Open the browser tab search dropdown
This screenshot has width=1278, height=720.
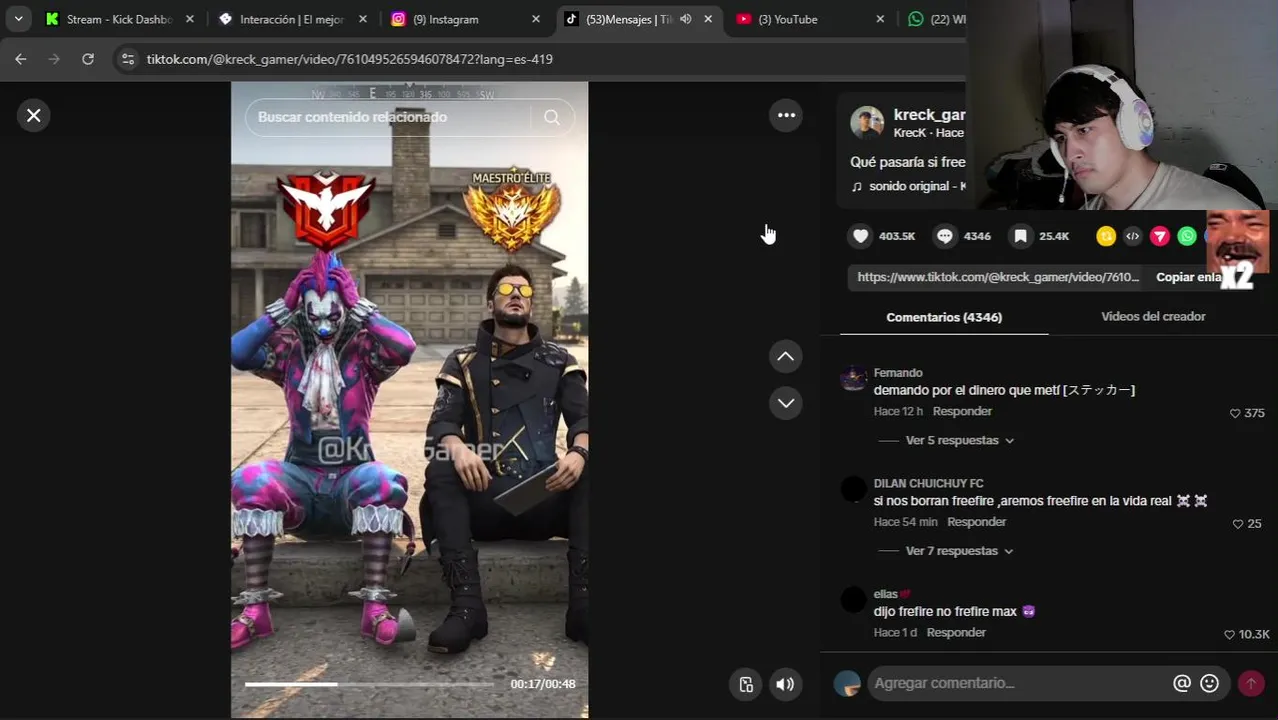(x=18, y=19)
